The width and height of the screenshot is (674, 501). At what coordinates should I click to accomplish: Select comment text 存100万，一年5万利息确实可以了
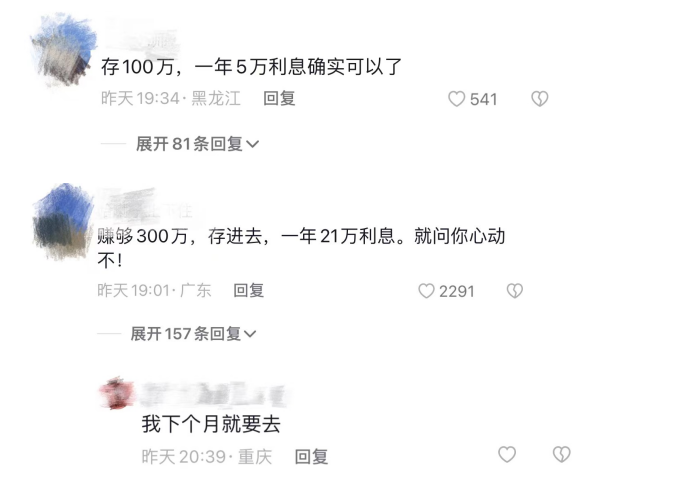pyautogui.click(x=251, y=67)
